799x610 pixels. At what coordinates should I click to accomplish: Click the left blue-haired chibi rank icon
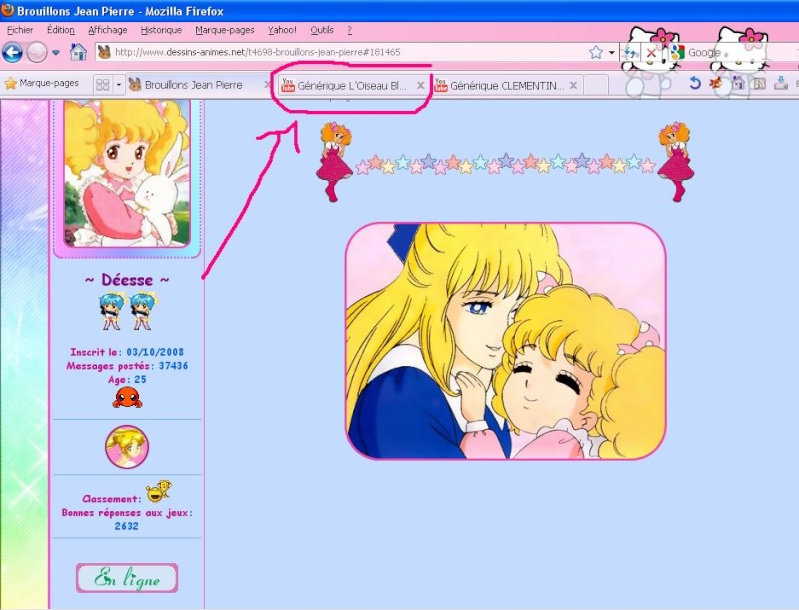[x=112, y=311]
